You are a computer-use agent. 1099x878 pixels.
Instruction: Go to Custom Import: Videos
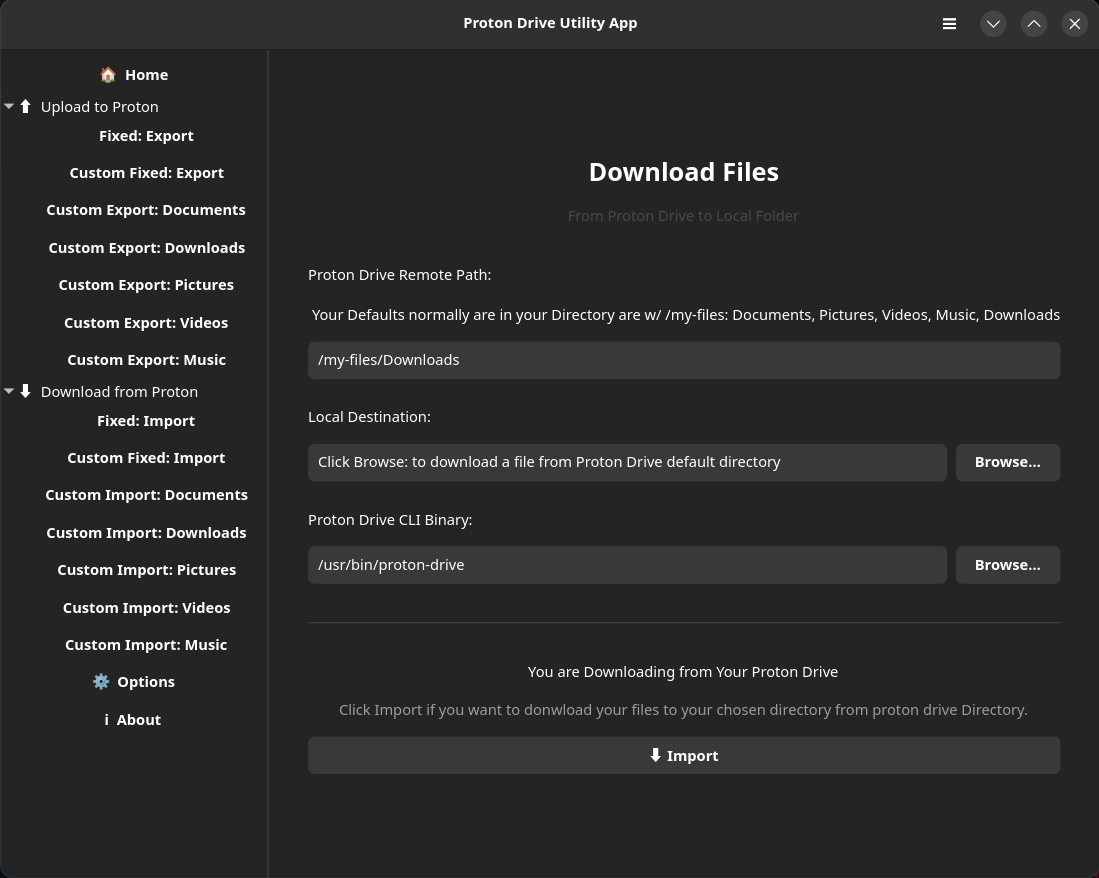[x=146, y=608]
